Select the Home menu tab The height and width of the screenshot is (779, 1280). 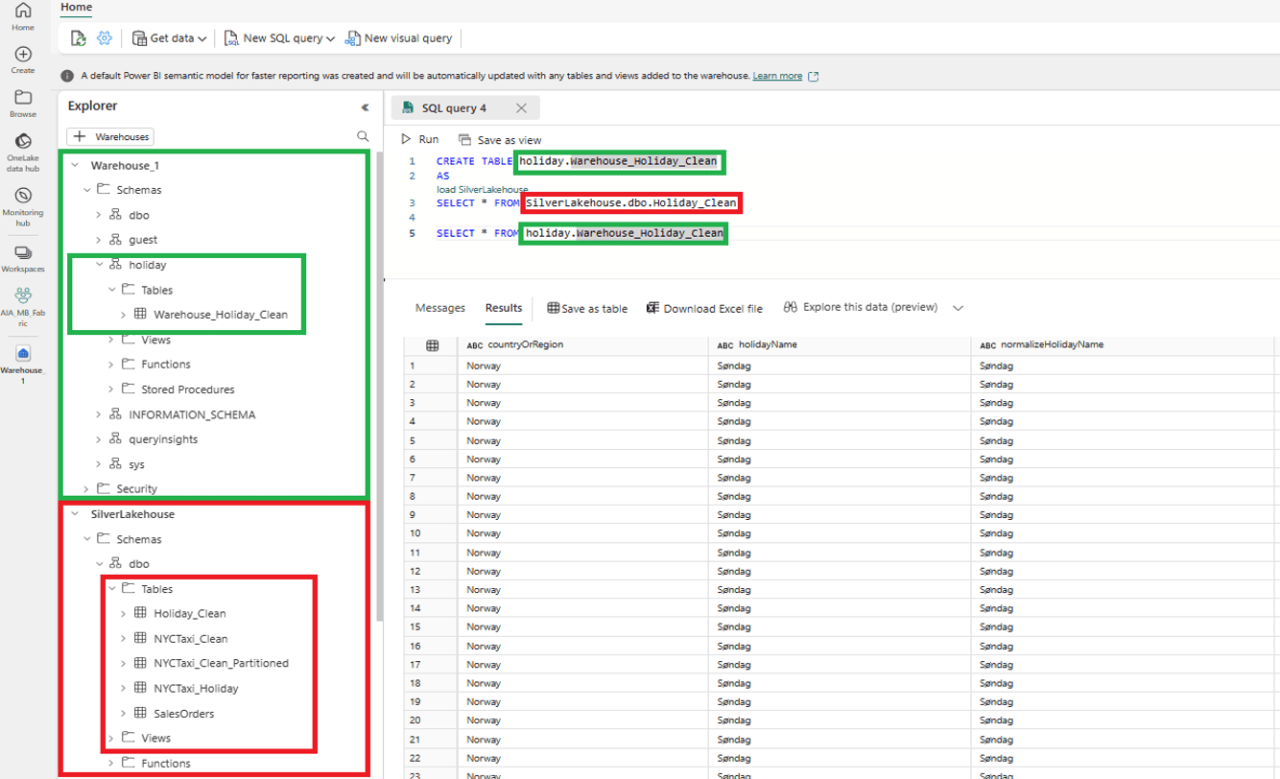coord(76,7)
